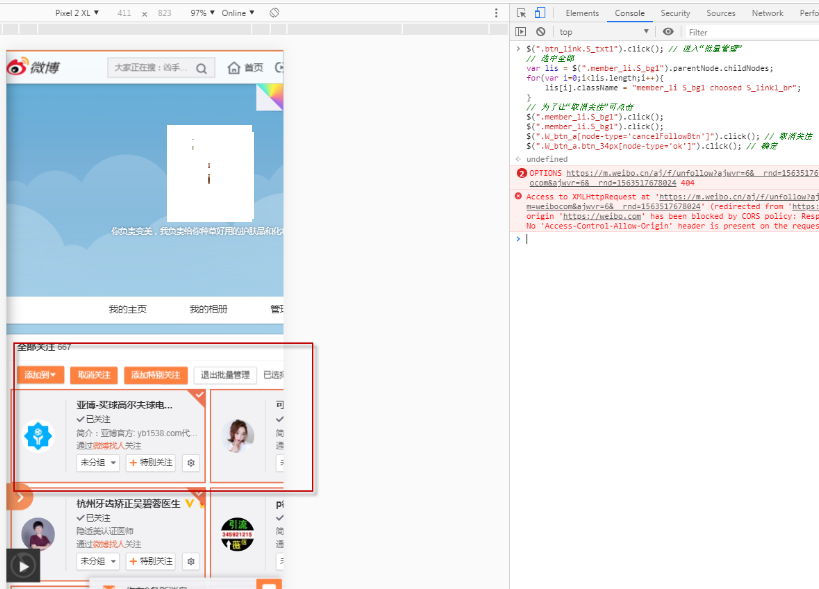Open the Online throttling dropdown

pyautogui.click(x=238, y=13)
